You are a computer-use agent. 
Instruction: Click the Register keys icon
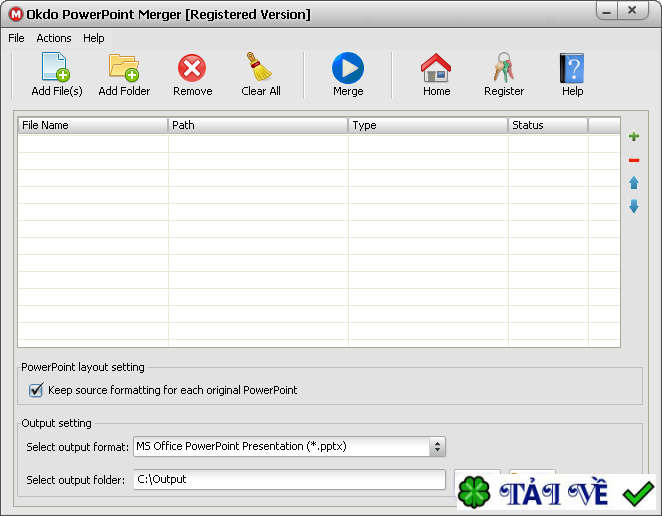click(504, 67)
